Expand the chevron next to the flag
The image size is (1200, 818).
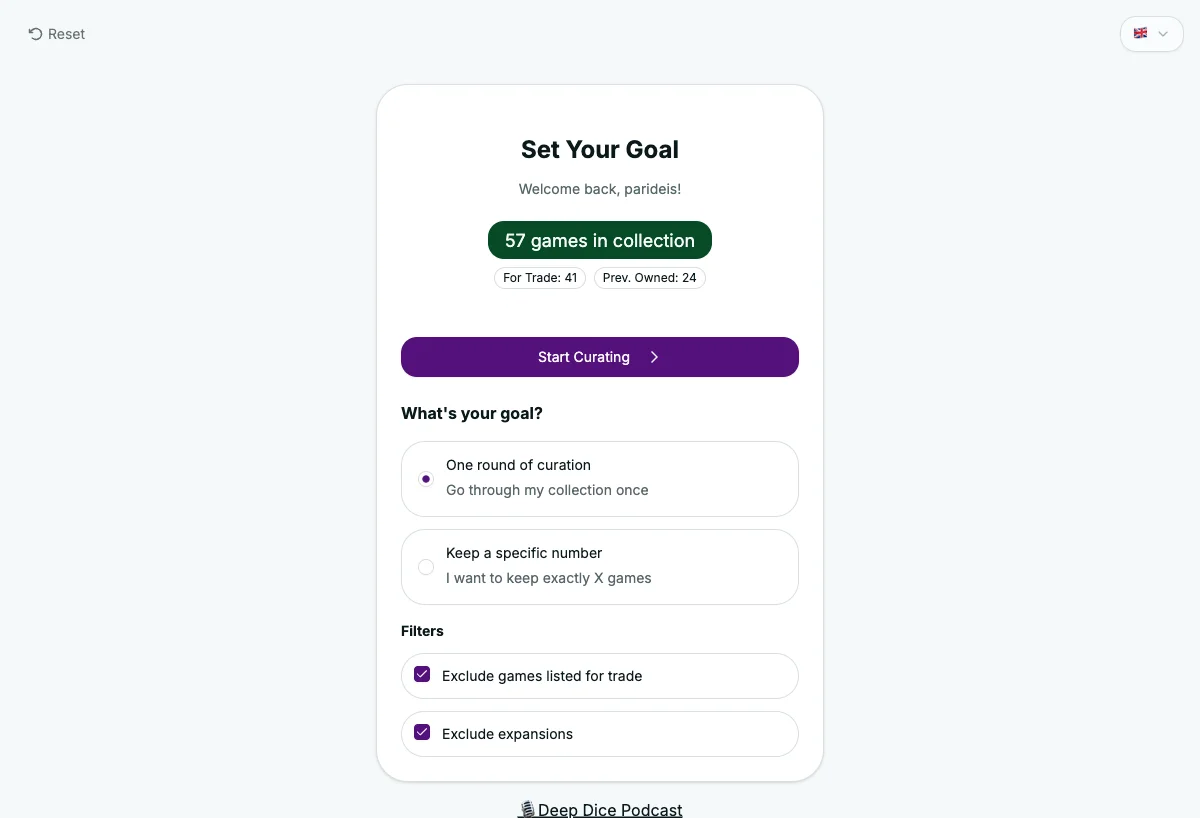point(1162,33)
